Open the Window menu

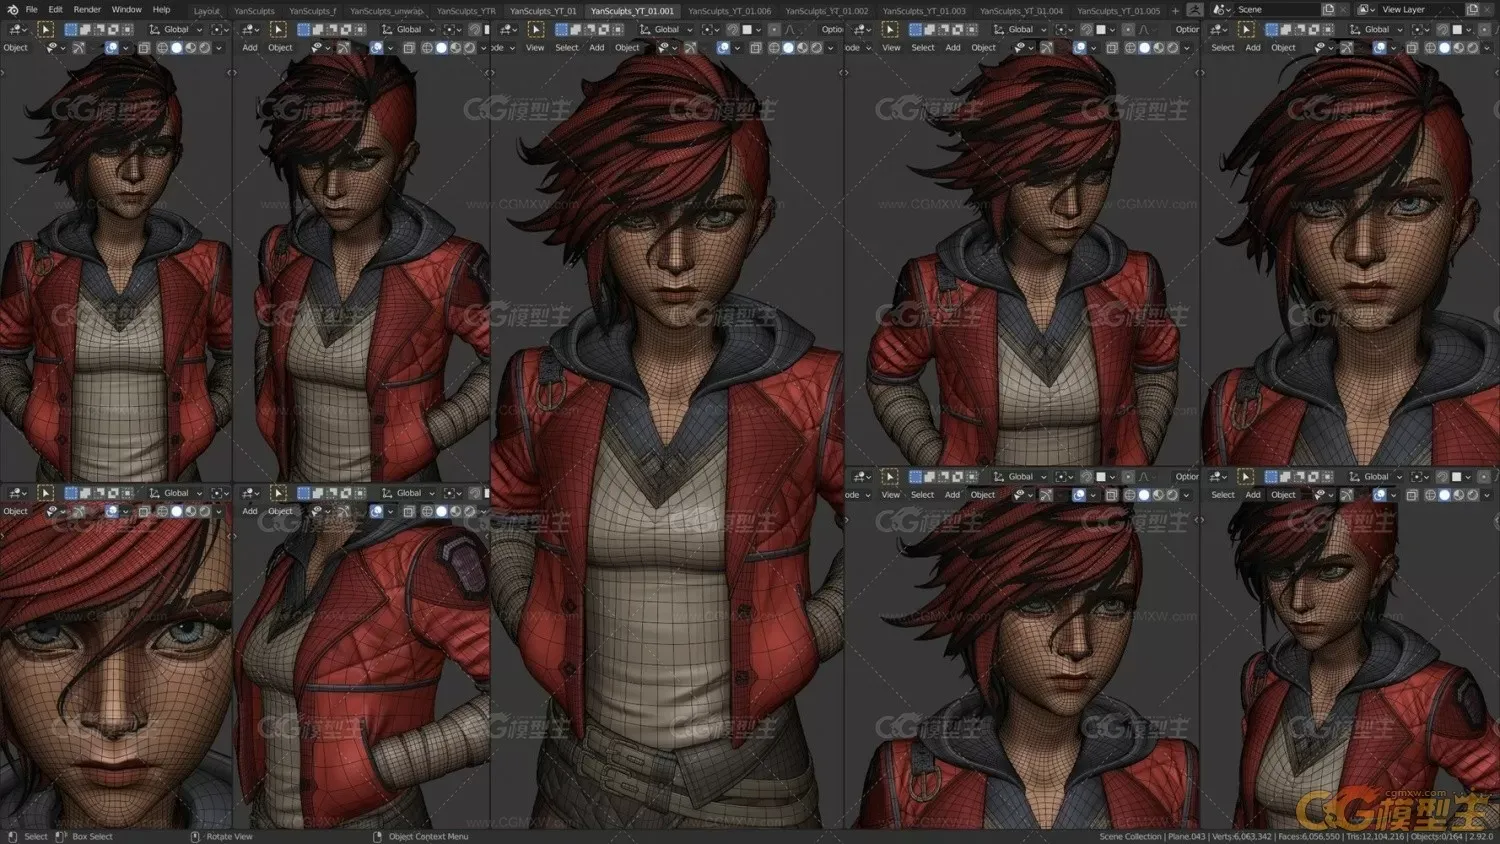pyautogui.click(x=126, y=9)
